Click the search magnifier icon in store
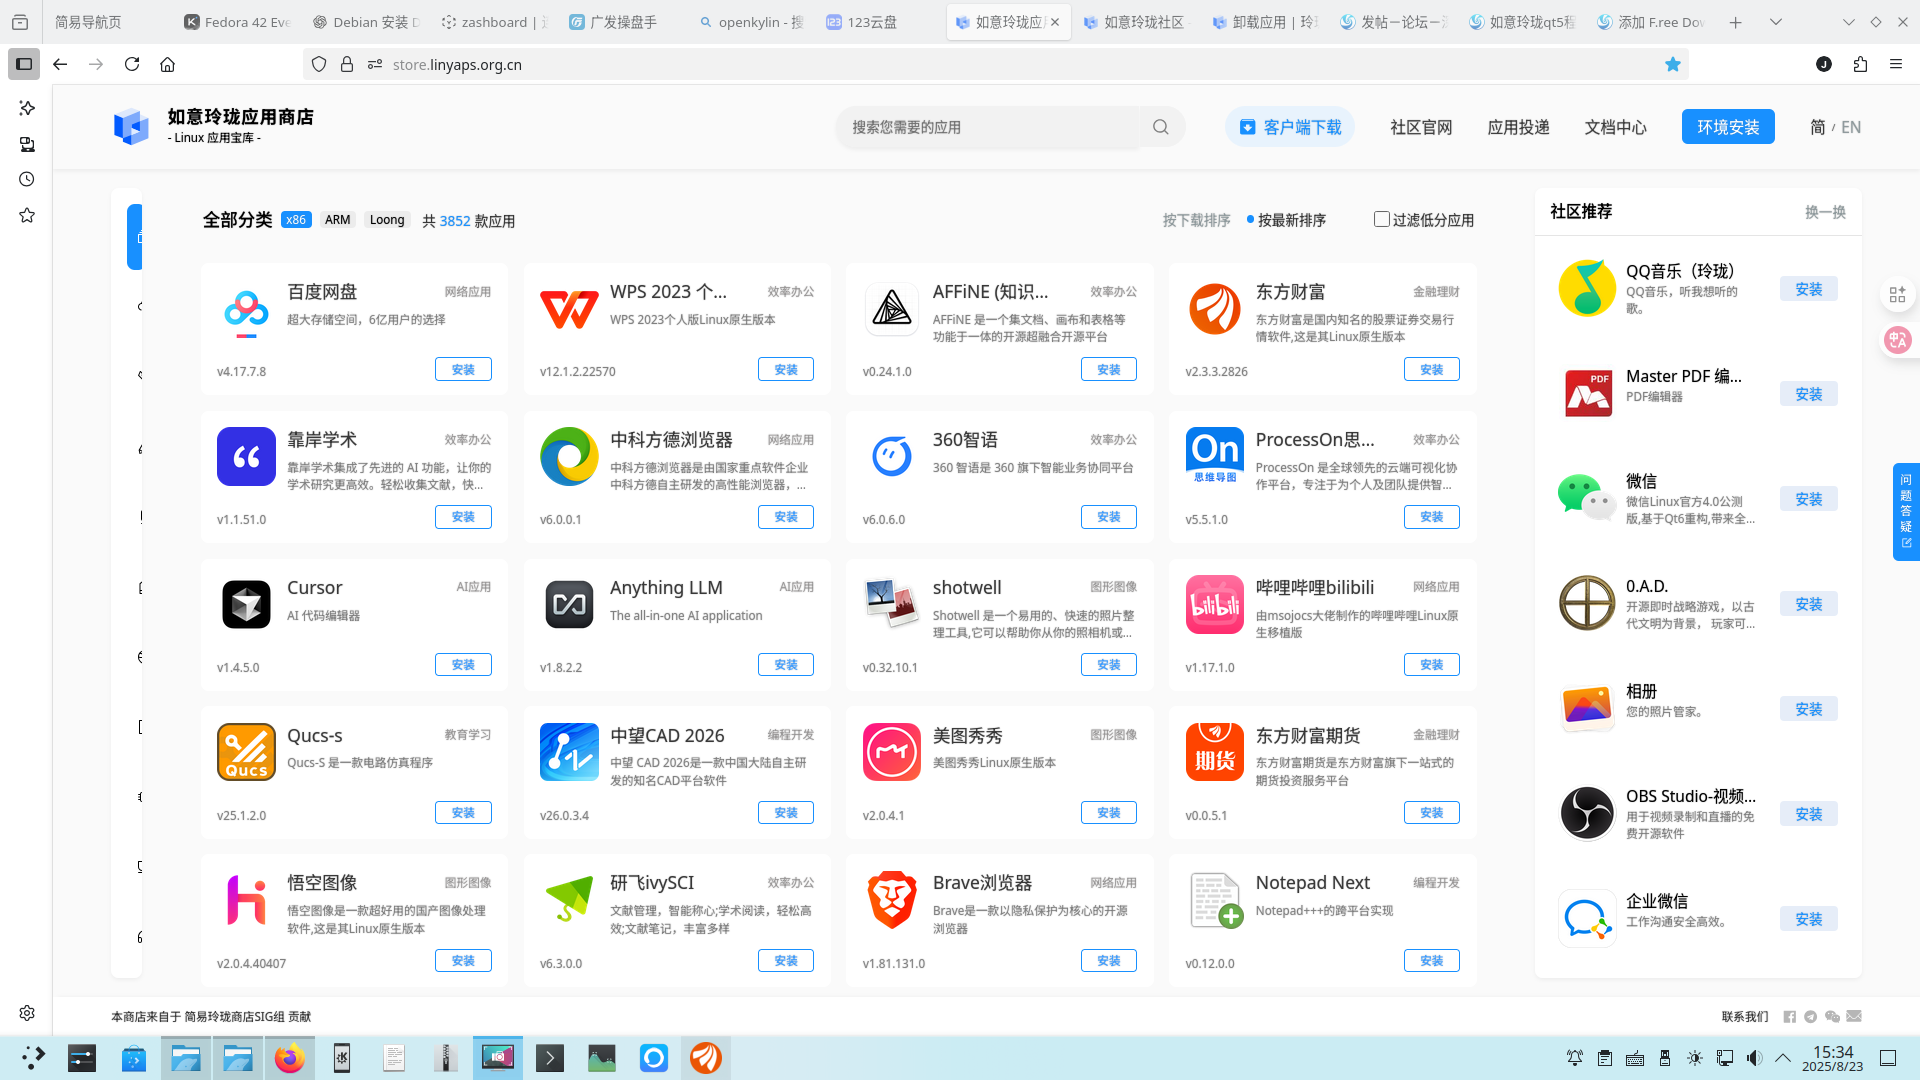The image size is (1920, 1080). [x=1160, y=127]
